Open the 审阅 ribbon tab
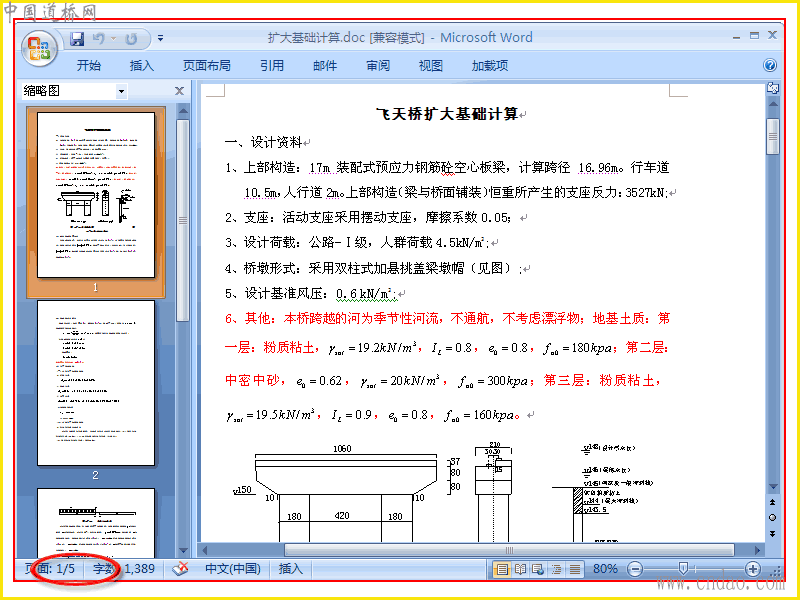The width and height of the screenshot is (800, 600). pyautogui.click(x=378, y=65)
